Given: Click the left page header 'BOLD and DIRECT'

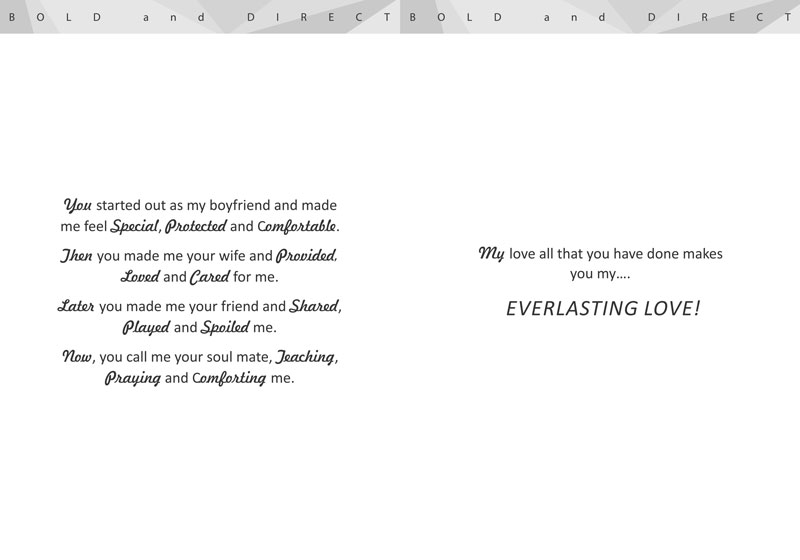Looking at the screenshot, I should (199, 17).
